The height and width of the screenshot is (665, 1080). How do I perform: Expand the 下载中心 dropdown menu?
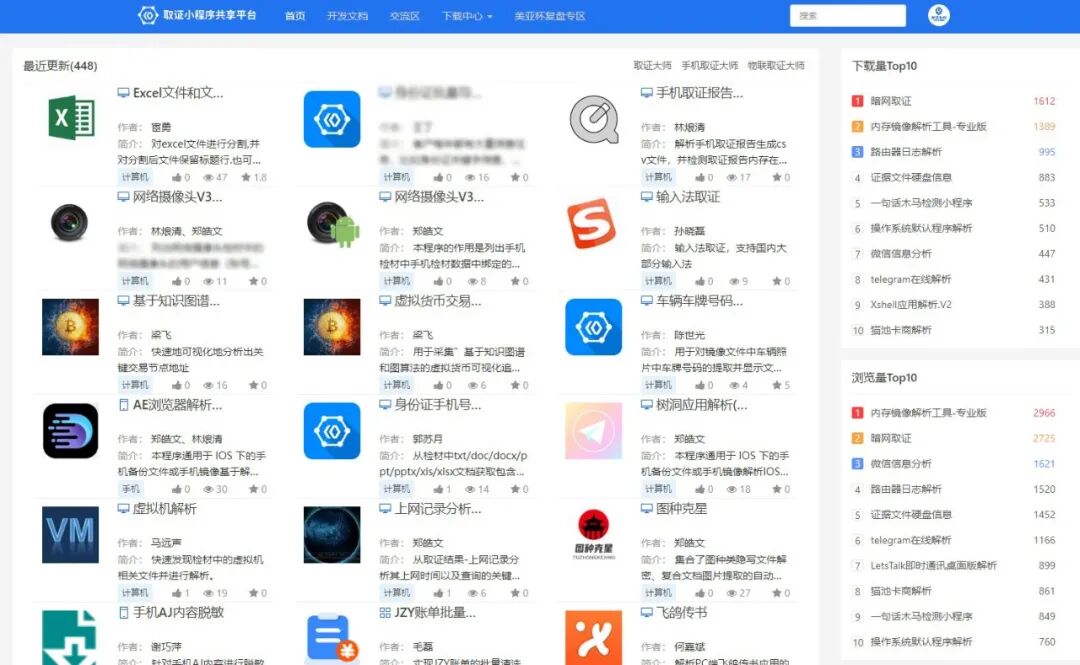[x=467, y=16]
